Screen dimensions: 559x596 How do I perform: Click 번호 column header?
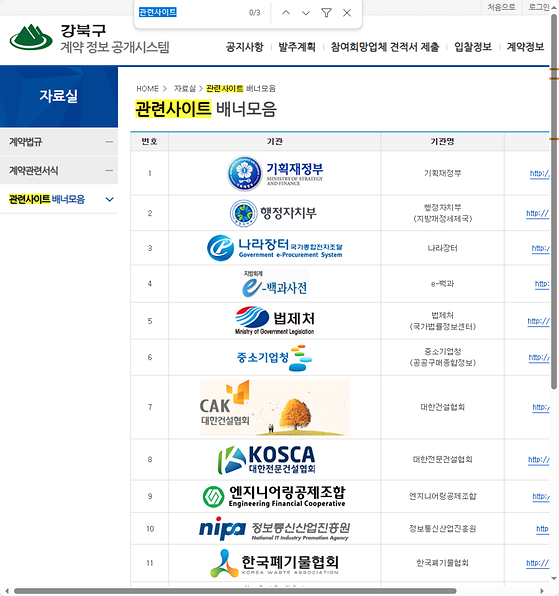click(x=149, y=141)
